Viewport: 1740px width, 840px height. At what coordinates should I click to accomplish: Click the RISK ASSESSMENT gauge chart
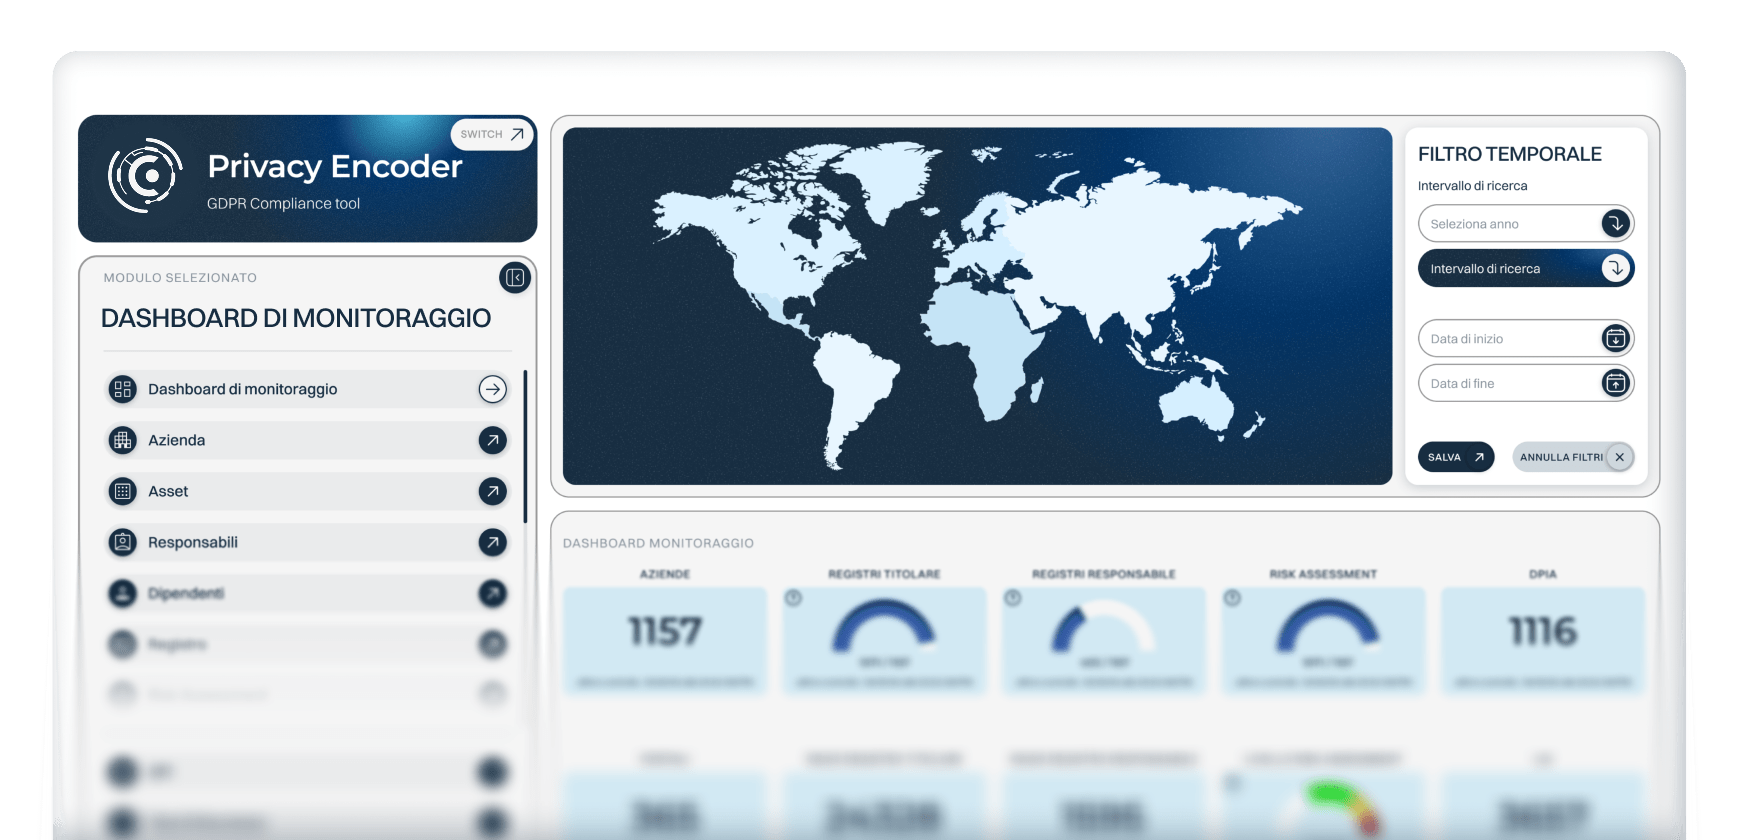click(1326, 626)
